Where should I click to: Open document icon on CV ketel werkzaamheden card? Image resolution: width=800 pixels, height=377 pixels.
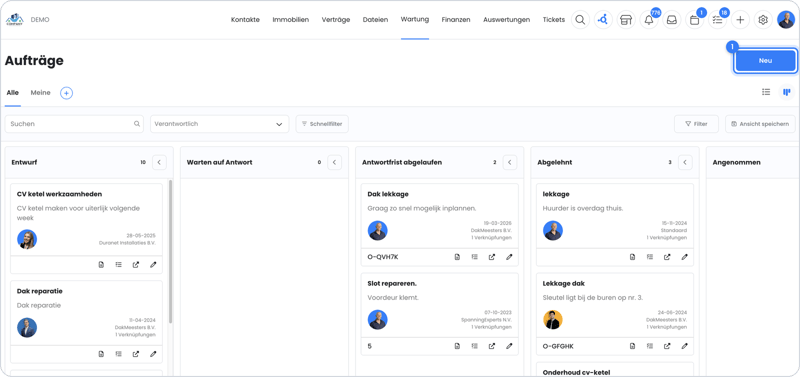pyautogui.click(x=101, y=265)
